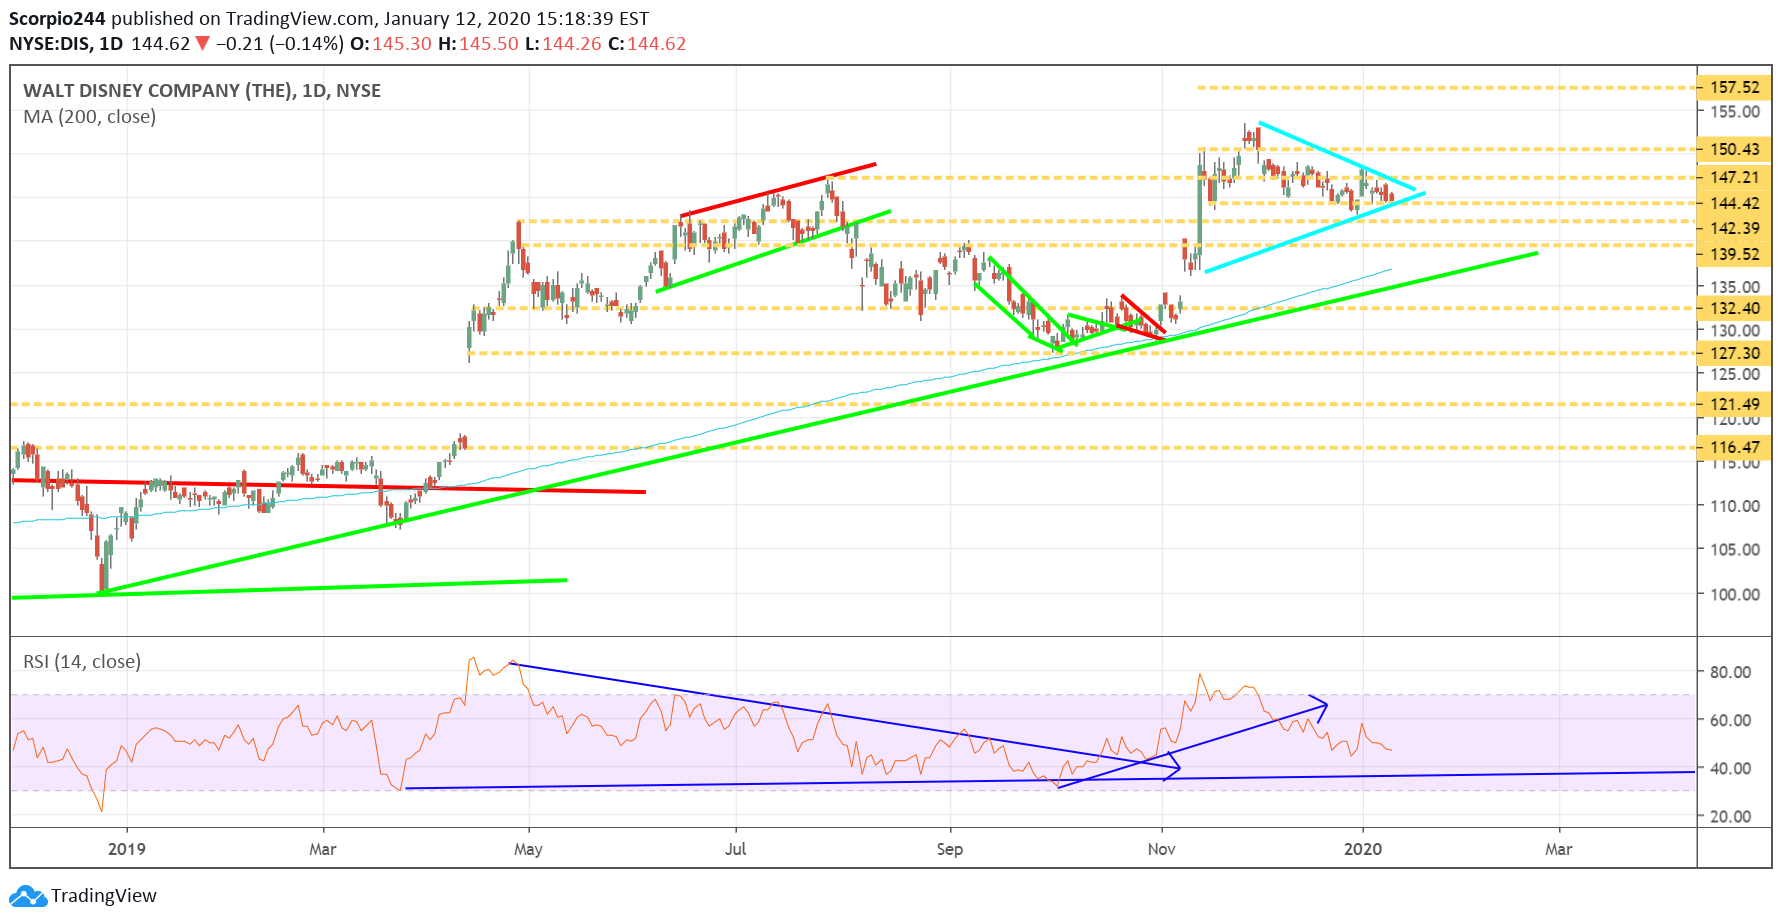1782x923 pixels.
Task: Click the Nov label on time axis
Action: [1162, 849]
